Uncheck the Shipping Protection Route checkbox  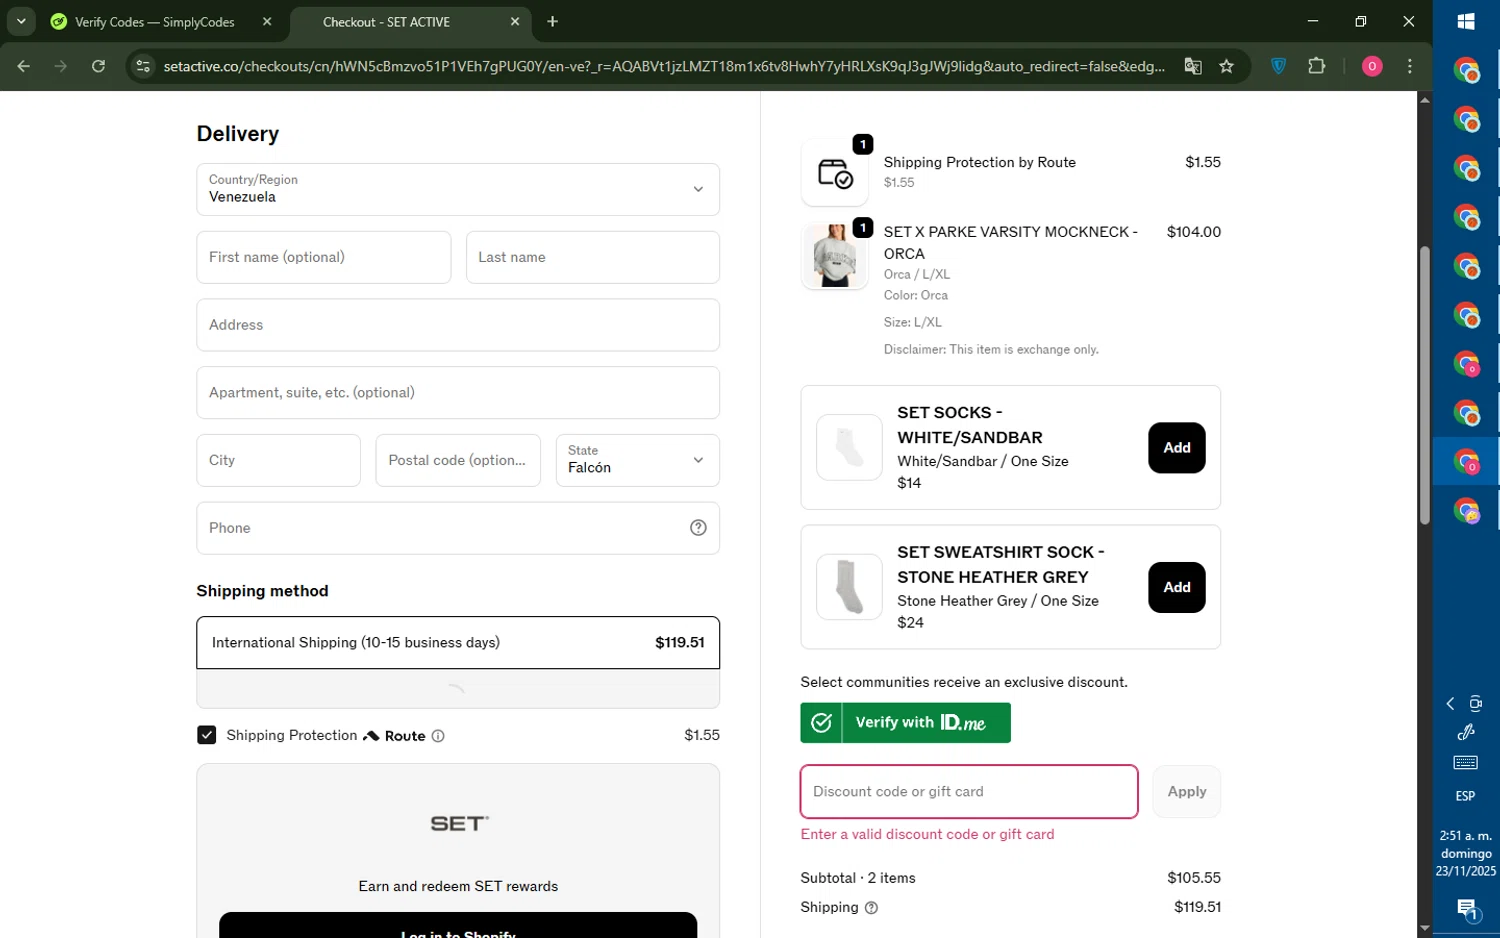(x=207, y=735)
